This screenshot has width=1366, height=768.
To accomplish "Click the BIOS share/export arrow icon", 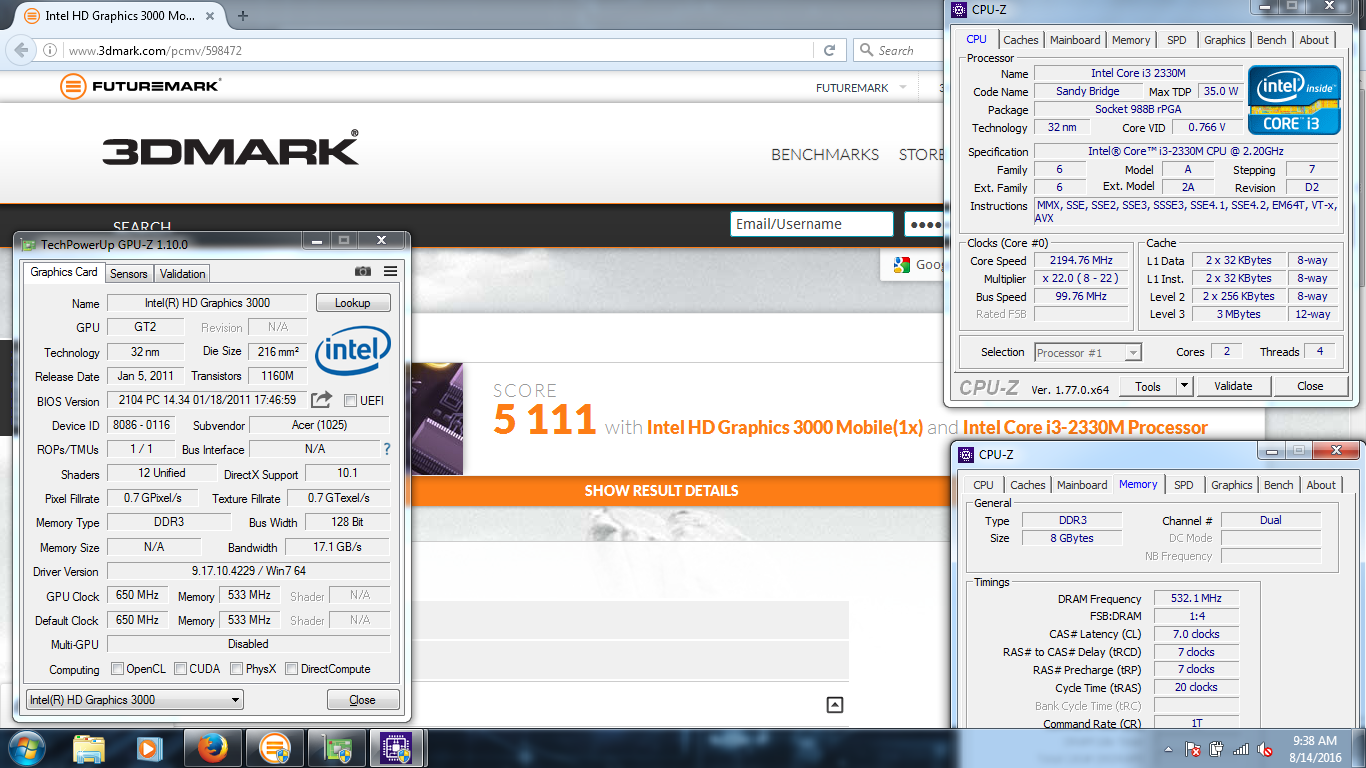I will tap(321, 400).
